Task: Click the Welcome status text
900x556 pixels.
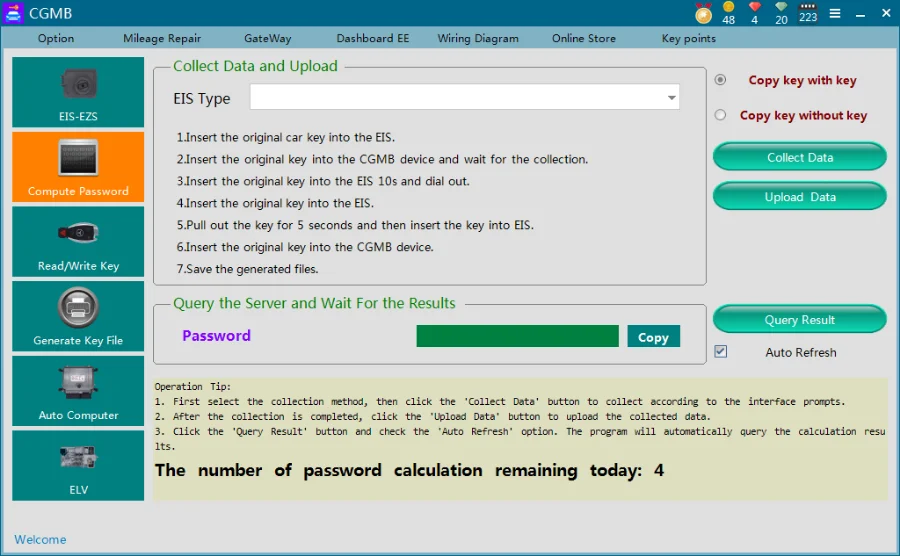Action: click(40, 539)
